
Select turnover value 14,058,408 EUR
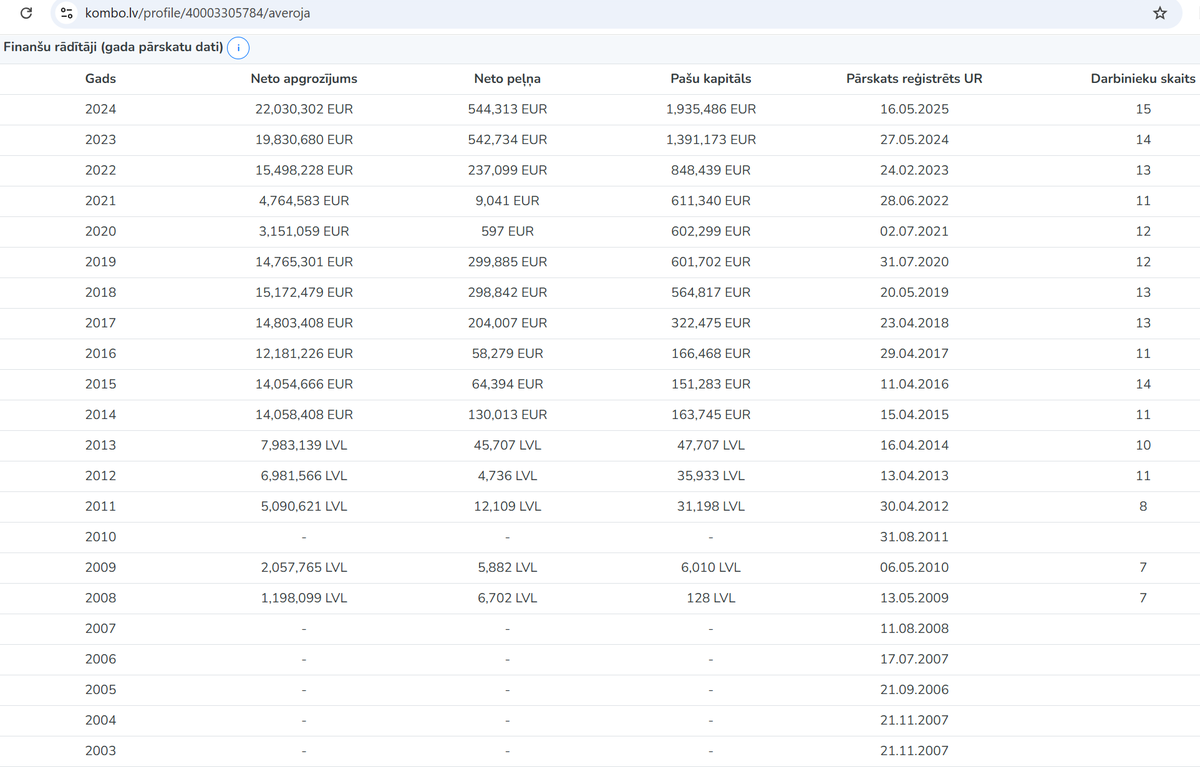coord(304,415)
